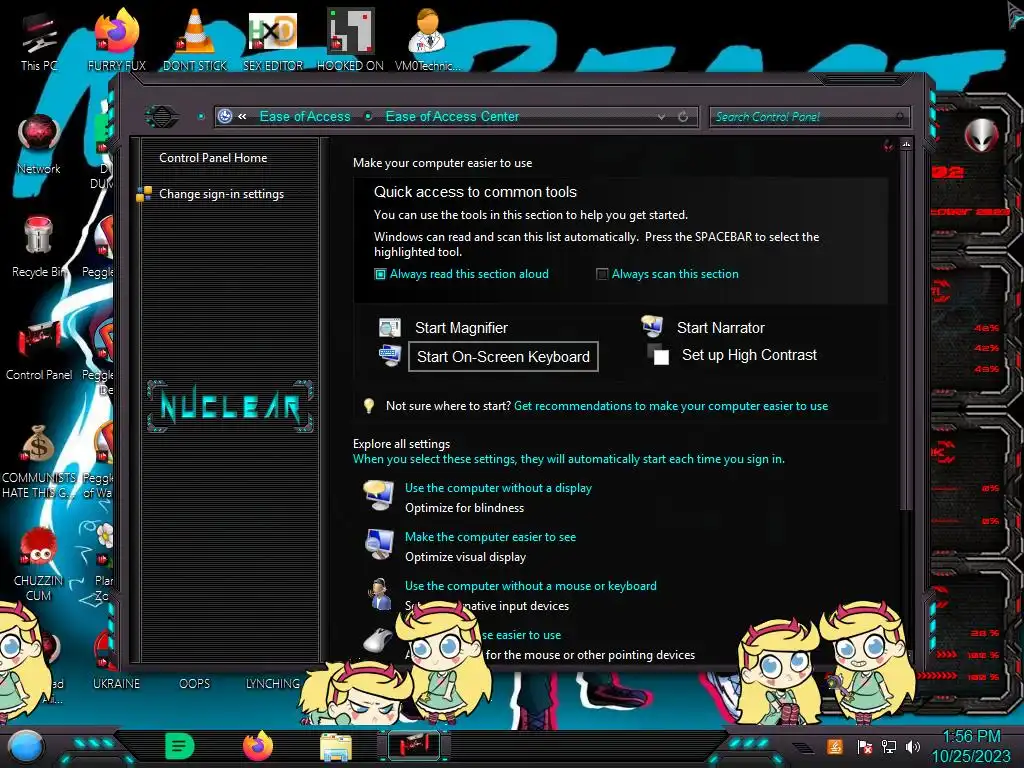This screenshot has width=1024, height=768.
Task: Click the Alienware head gadget icon
Action: pos(981,135)
